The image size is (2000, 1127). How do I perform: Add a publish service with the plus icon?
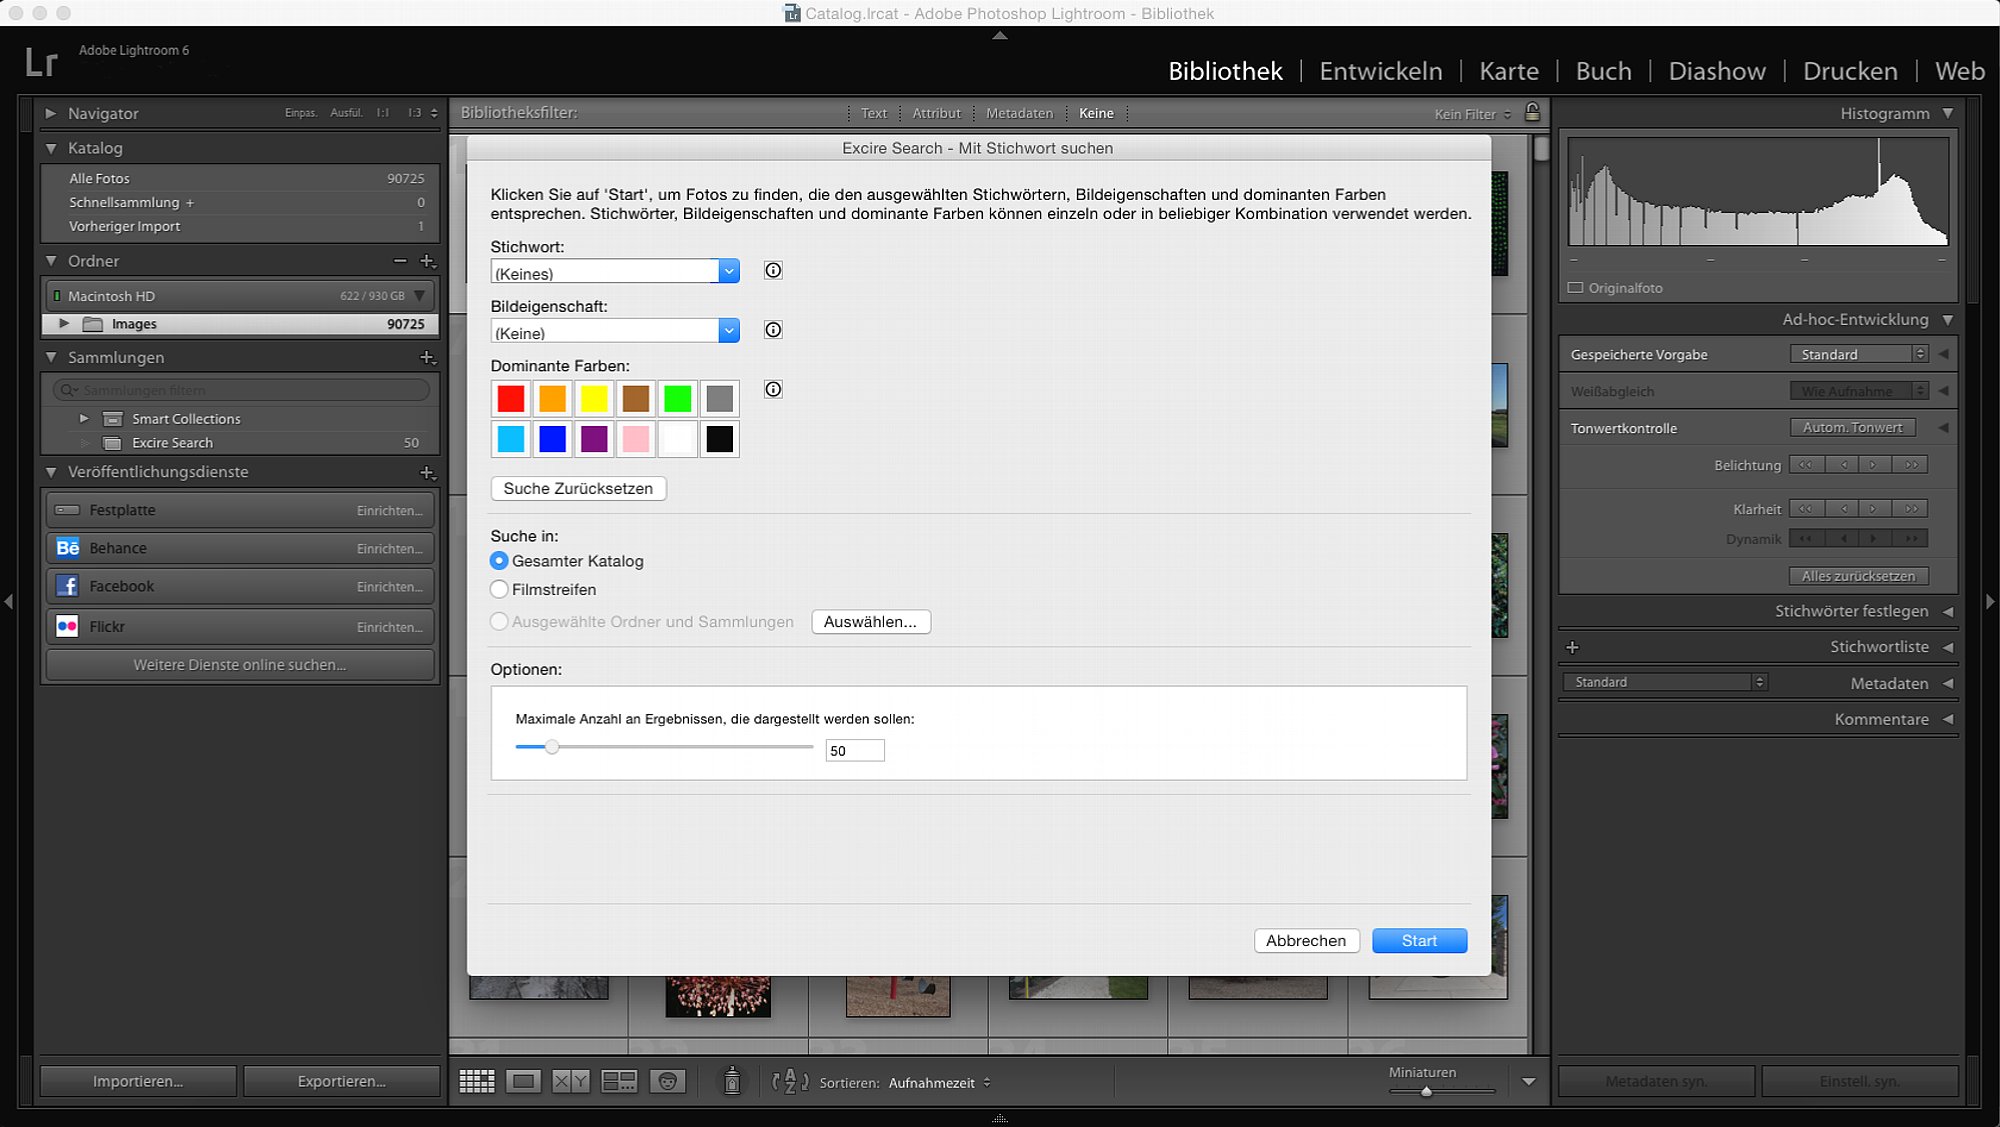[427, 472]
